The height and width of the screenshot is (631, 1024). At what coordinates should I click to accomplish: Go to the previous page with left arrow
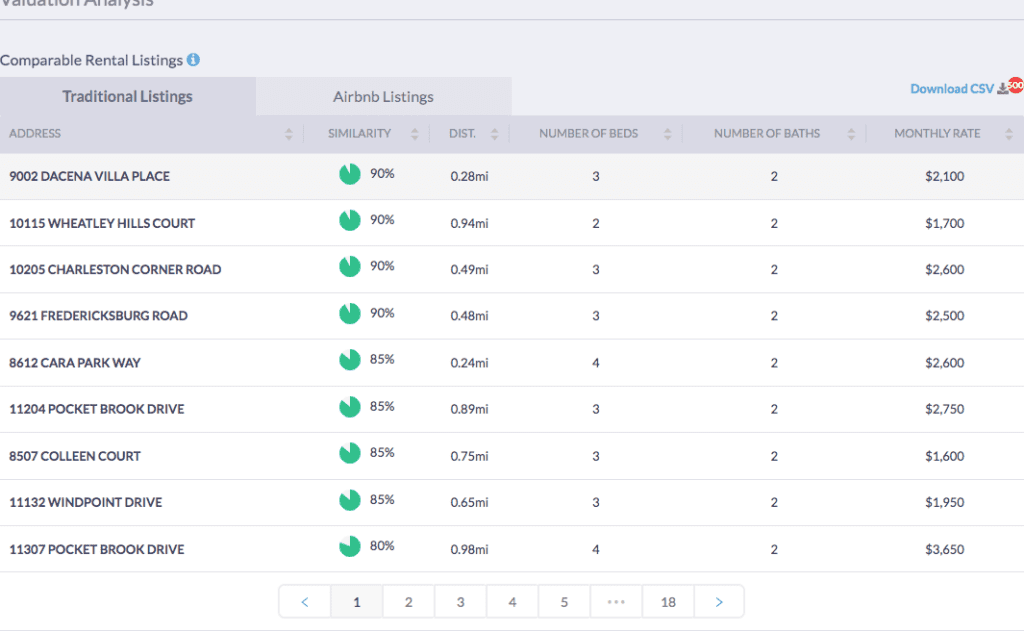click(305, 602)
